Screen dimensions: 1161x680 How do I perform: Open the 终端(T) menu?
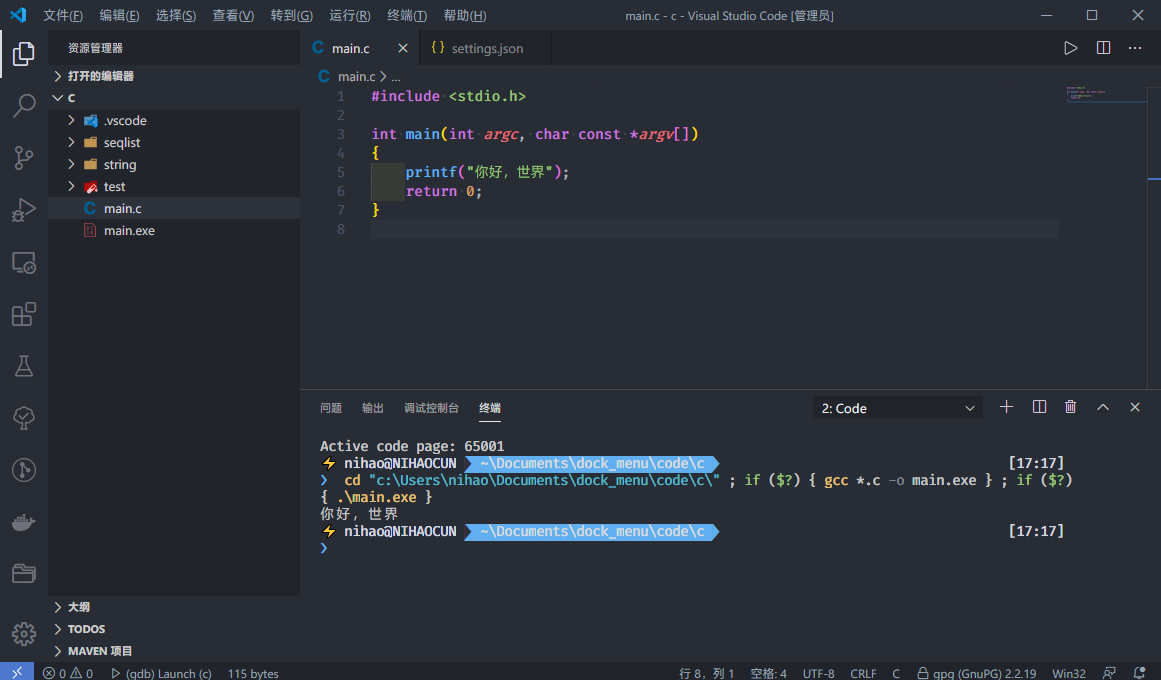(x=406, y=16)
